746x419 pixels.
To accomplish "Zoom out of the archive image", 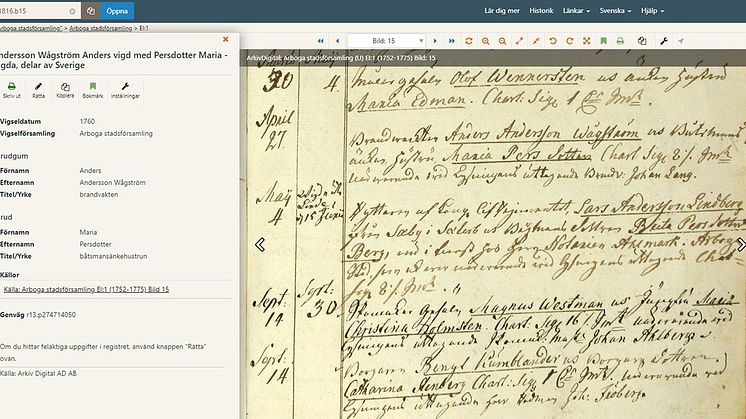I will coord(502,41).
